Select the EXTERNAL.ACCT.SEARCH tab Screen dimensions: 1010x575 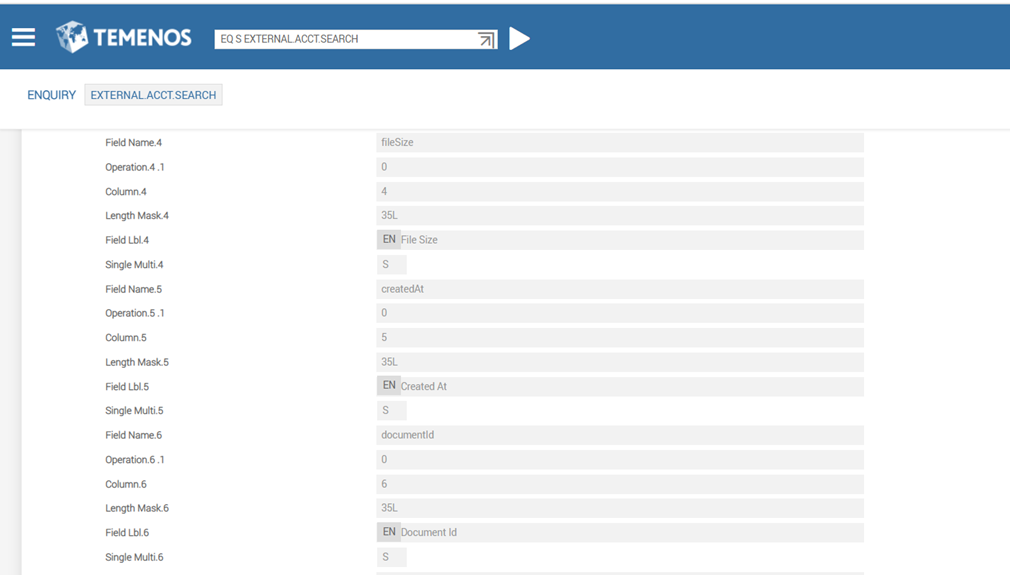point(153,95)
